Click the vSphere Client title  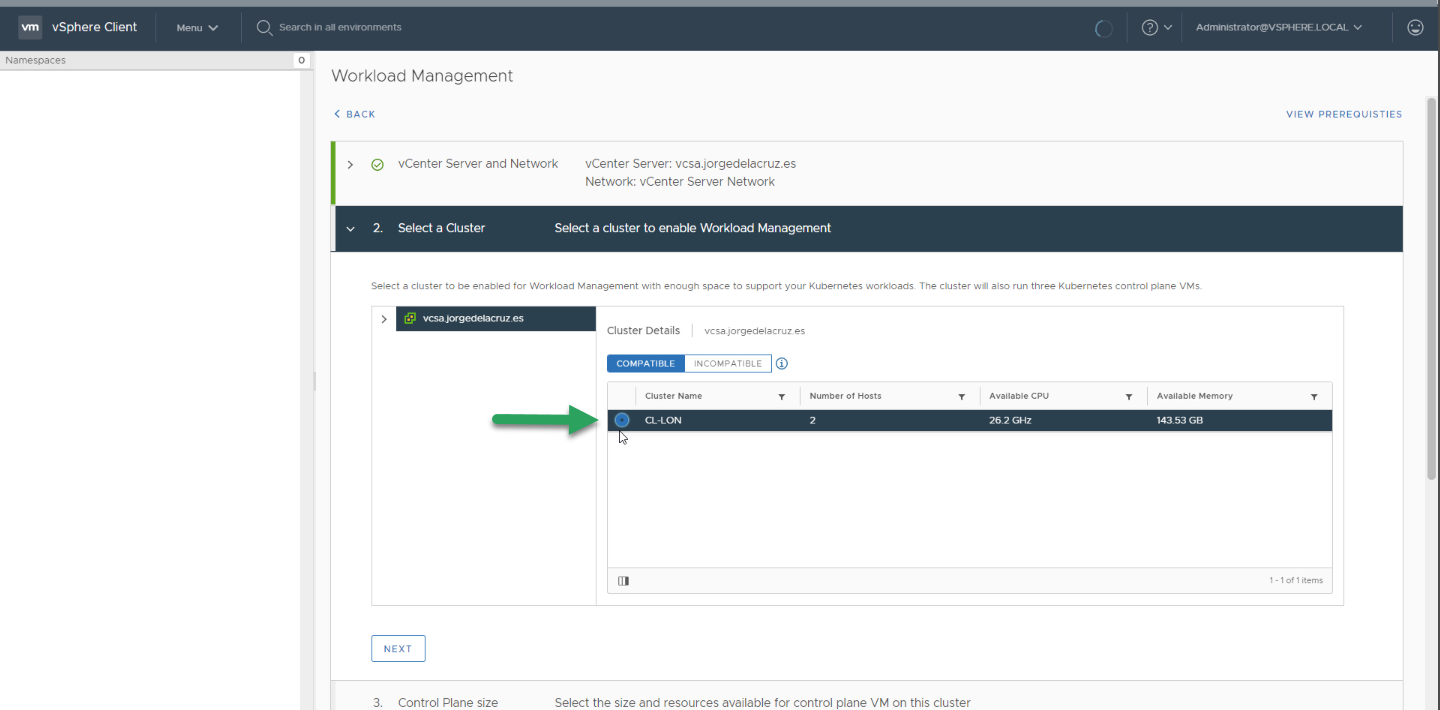95,27
